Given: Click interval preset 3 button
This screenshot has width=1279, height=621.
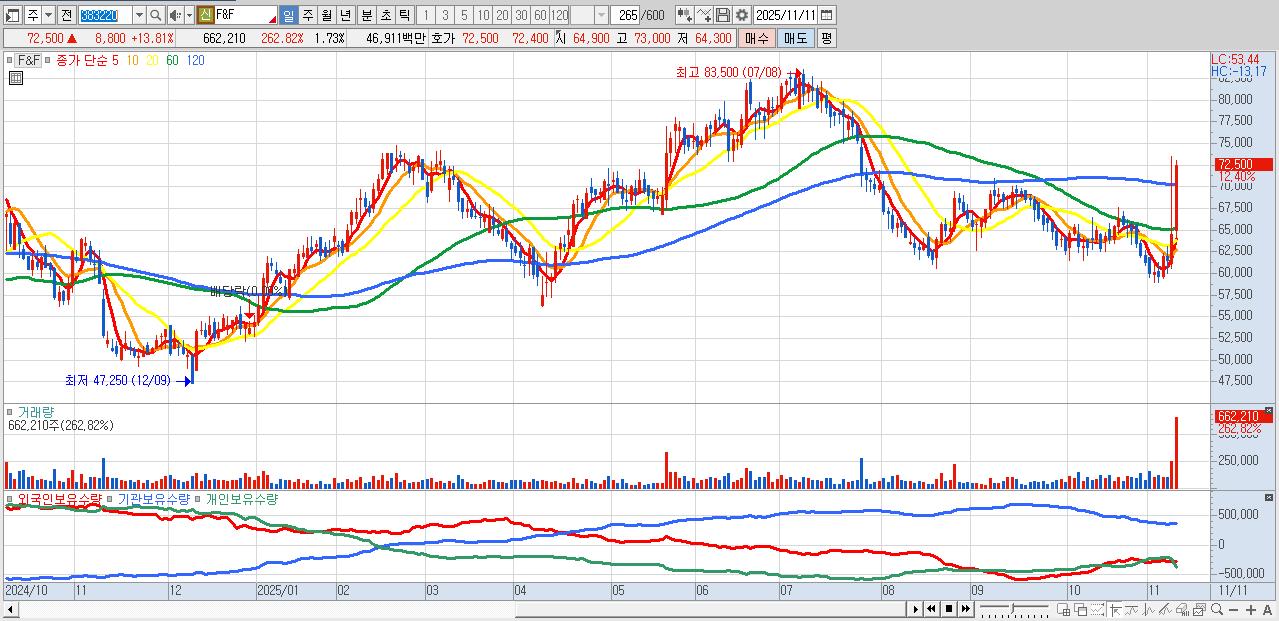Looking at the screenshot, I should (x=445, y=15).
